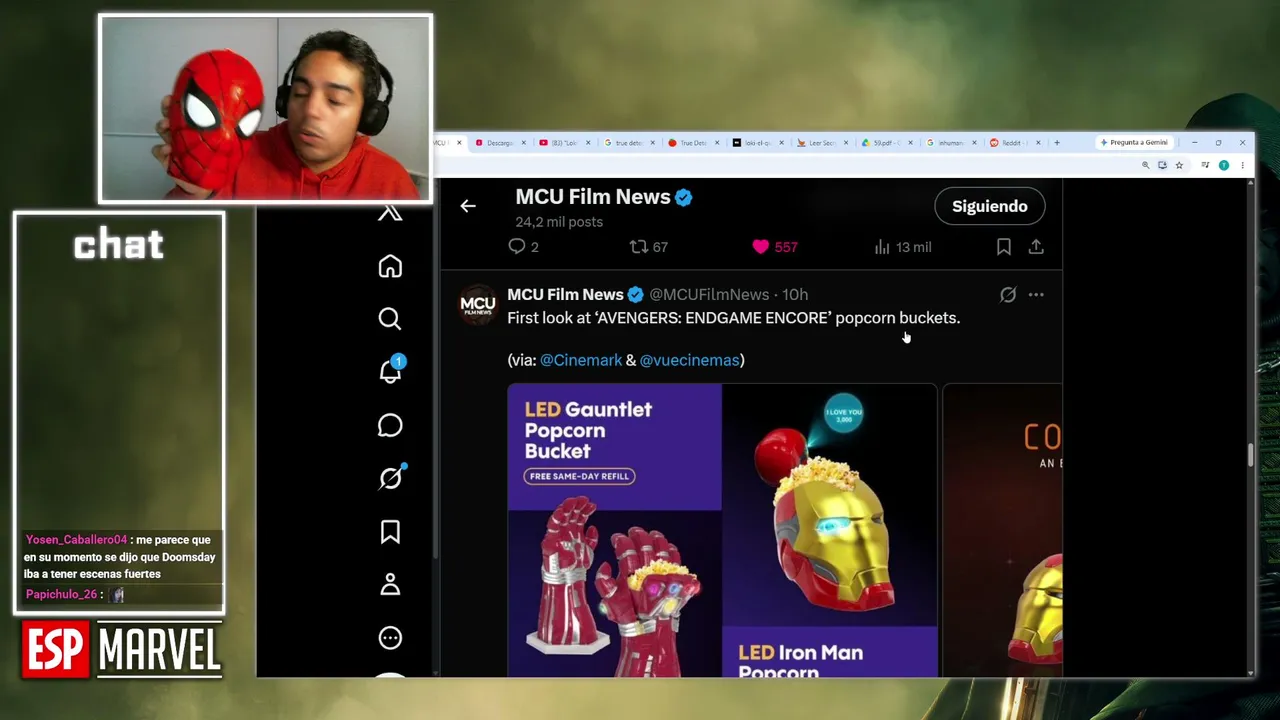Open the X home timeline icon

pos(390,266)
